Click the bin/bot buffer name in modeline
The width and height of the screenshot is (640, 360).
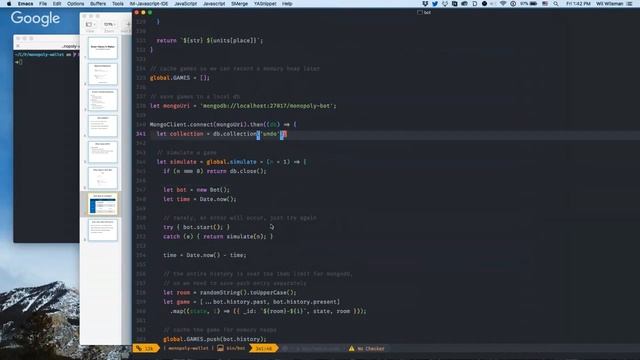tap(236, 349)
